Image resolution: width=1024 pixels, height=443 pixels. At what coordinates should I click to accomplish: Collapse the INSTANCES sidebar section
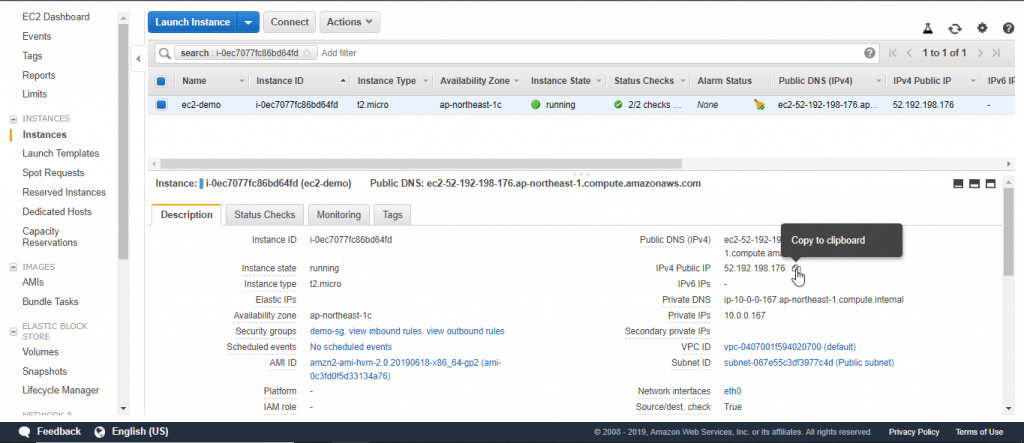[13, 119]
